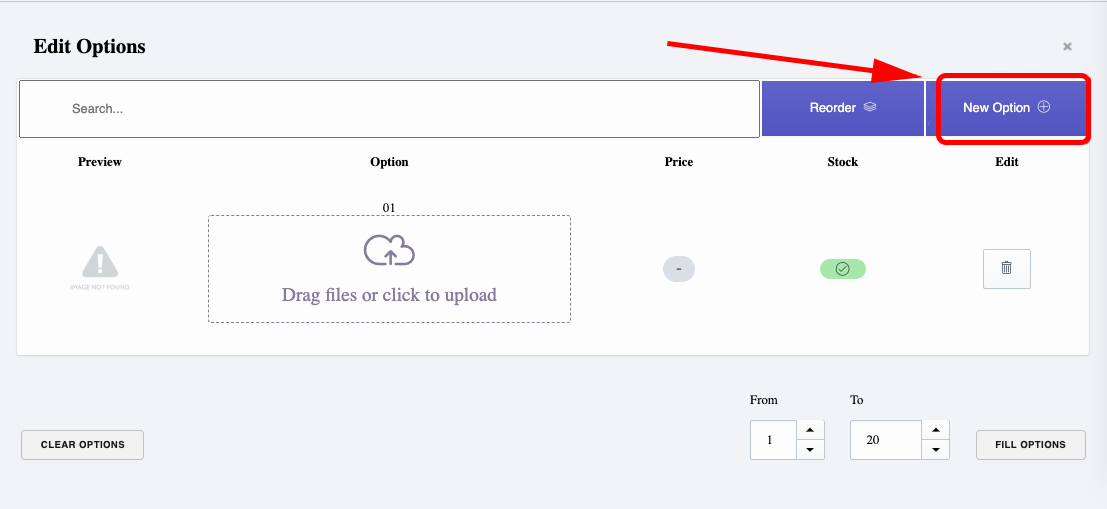The width and height of the screenshot is (1107, 509).
Task: Increase the From value with the up arrow
Action: (x=810, y=430)
